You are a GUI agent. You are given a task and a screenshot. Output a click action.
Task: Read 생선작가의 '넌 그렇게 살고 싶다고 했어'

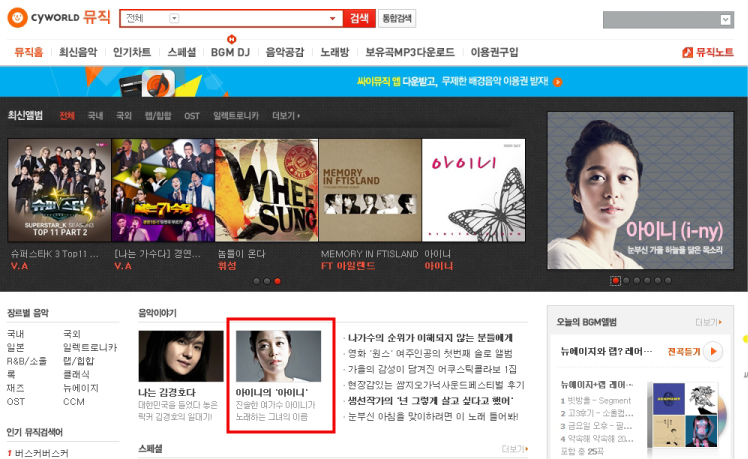click(430, 401)
